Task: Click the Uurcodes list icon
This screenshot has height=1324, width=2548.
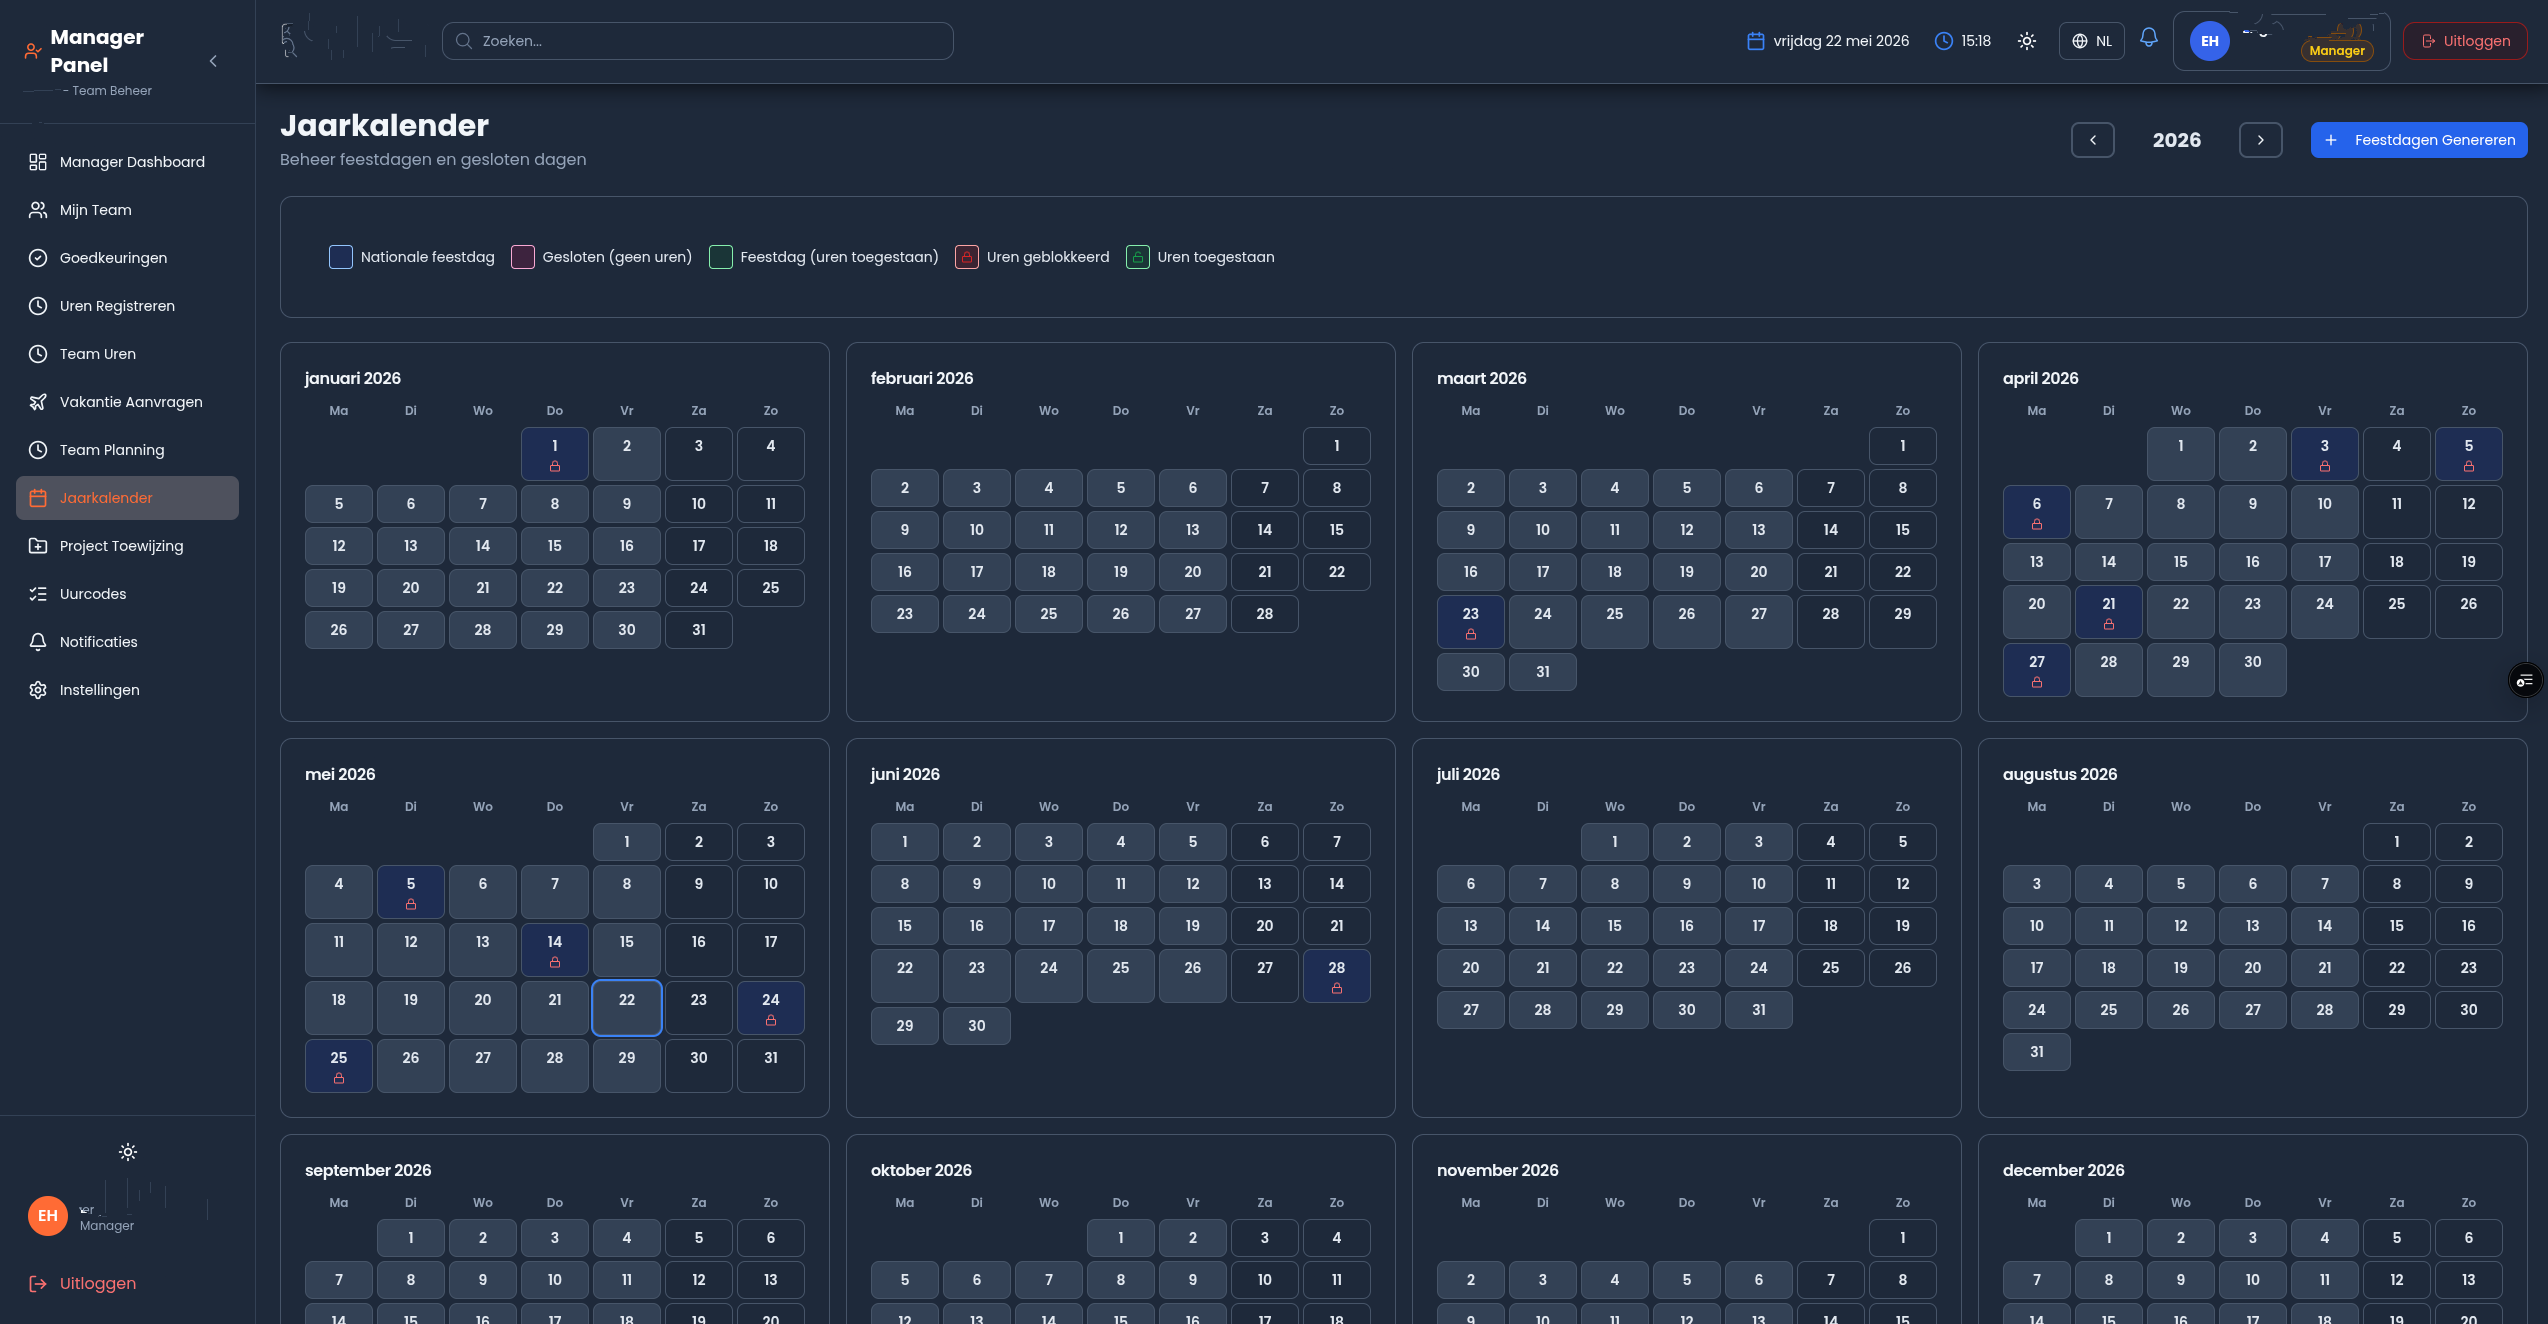Action: pos(38,594)
